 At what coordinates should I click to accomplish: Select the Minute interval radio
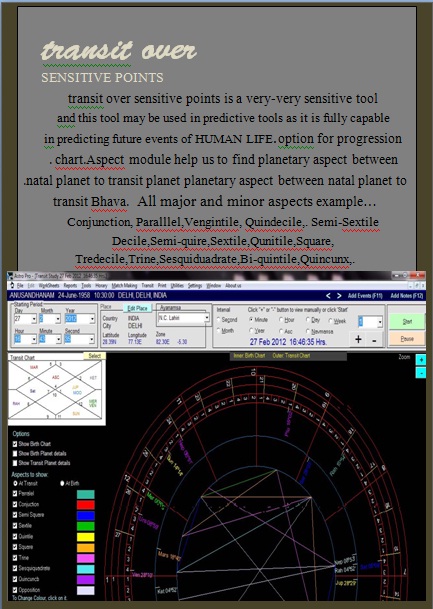pos(251,320)
